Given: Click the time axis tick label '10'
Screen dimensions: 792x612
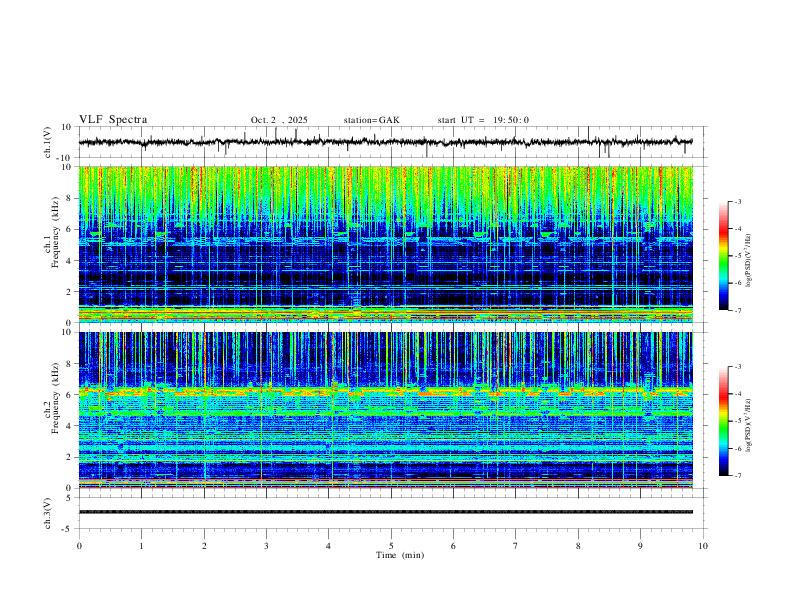Looking at the screenshot, I should pyautogui.click(x=703, y=546).
